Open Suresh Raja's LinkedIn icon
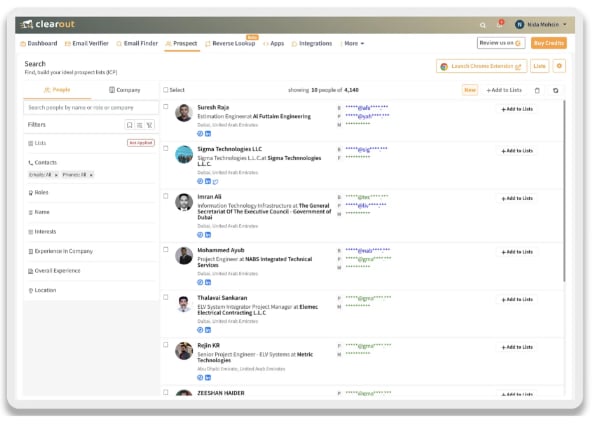The width and height of the screenshot is (593, 428). tap(208, 133)
